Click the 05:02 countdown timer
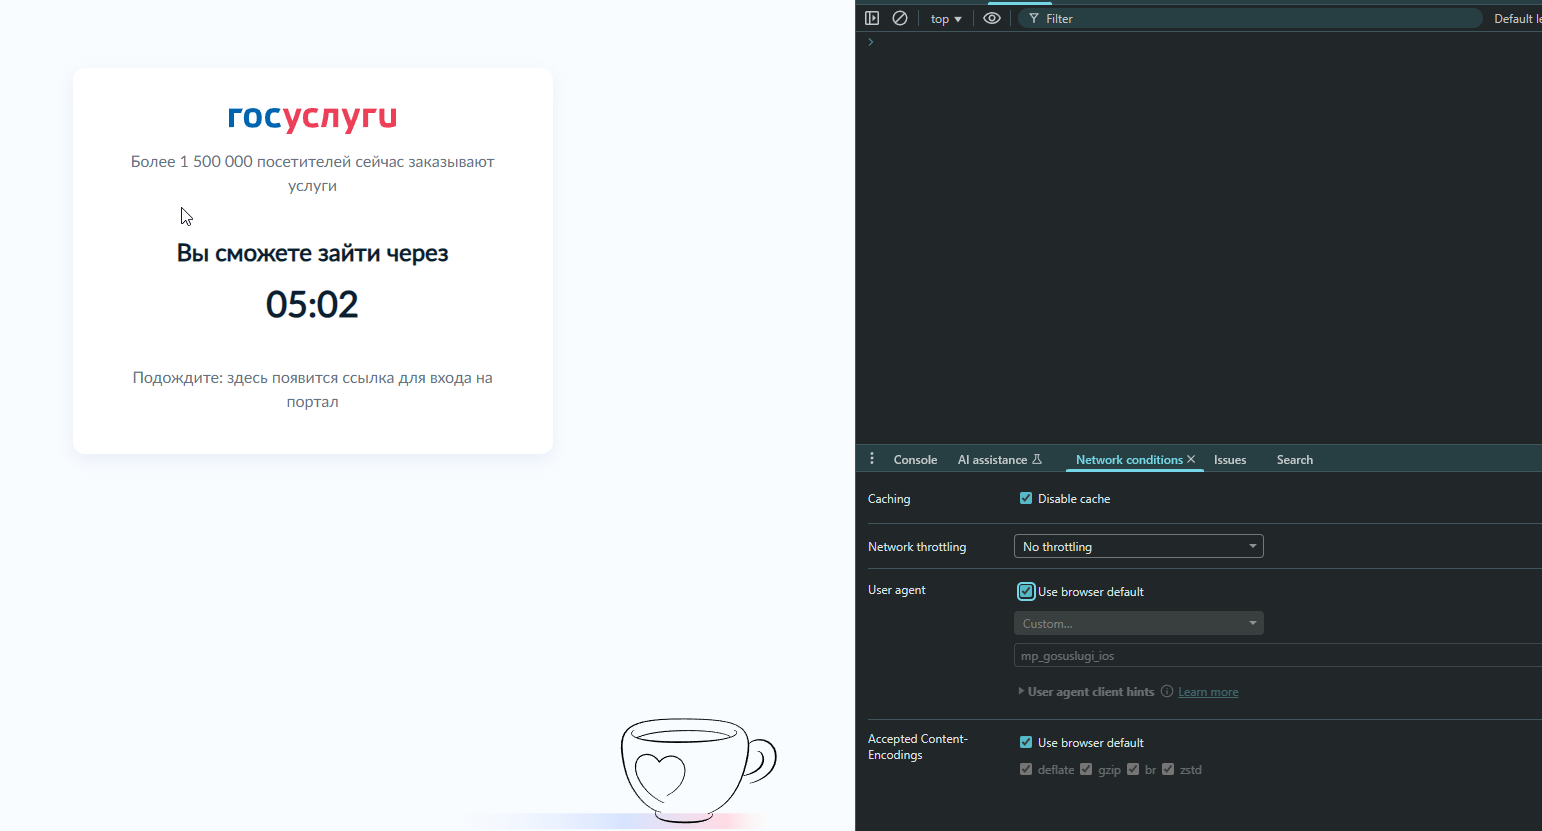The width and height of the screenshot is (1542, 831). 312,304
